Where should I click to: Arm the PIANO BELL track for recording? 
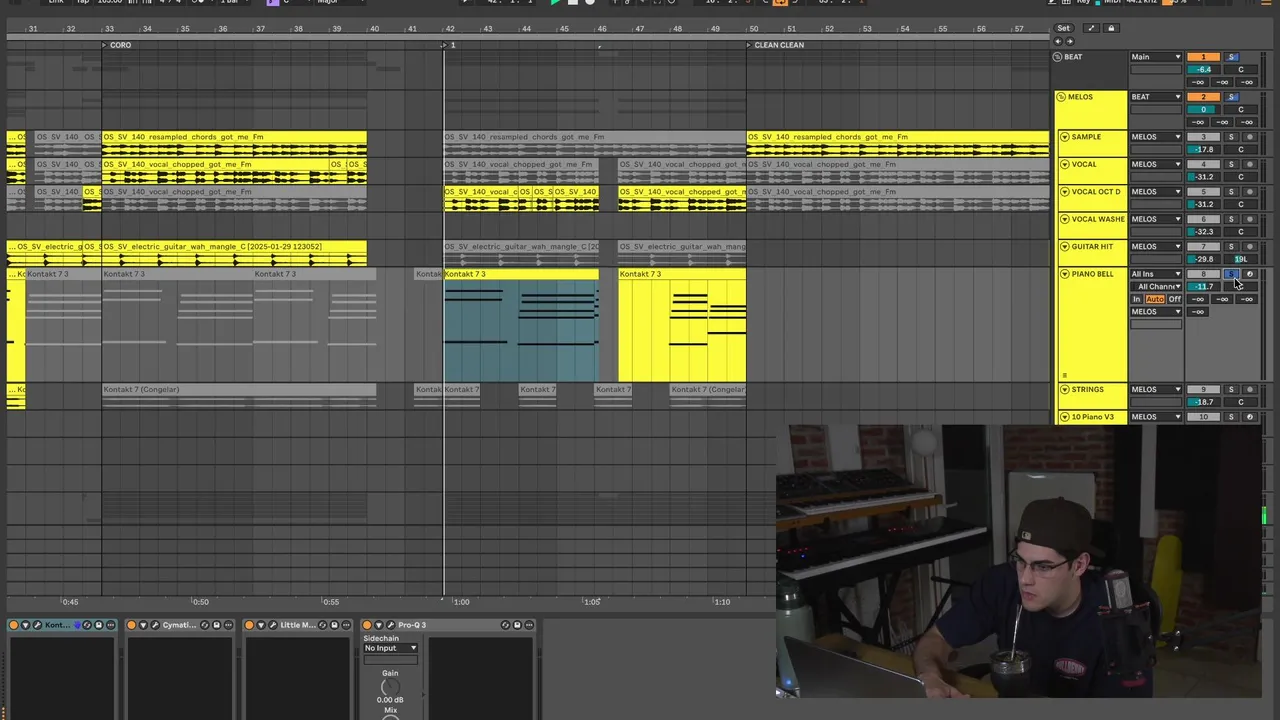1249,274
